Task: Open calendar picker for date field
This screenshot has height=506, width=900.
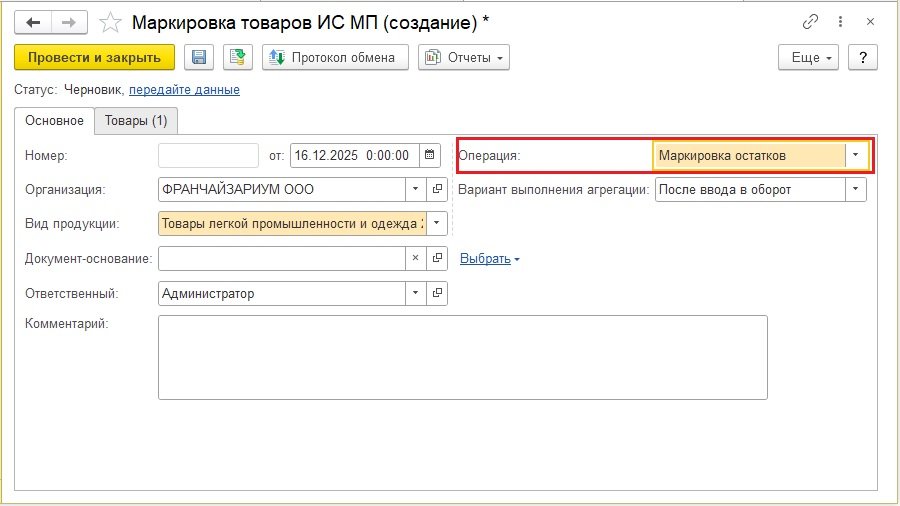Action: (430, 155)
